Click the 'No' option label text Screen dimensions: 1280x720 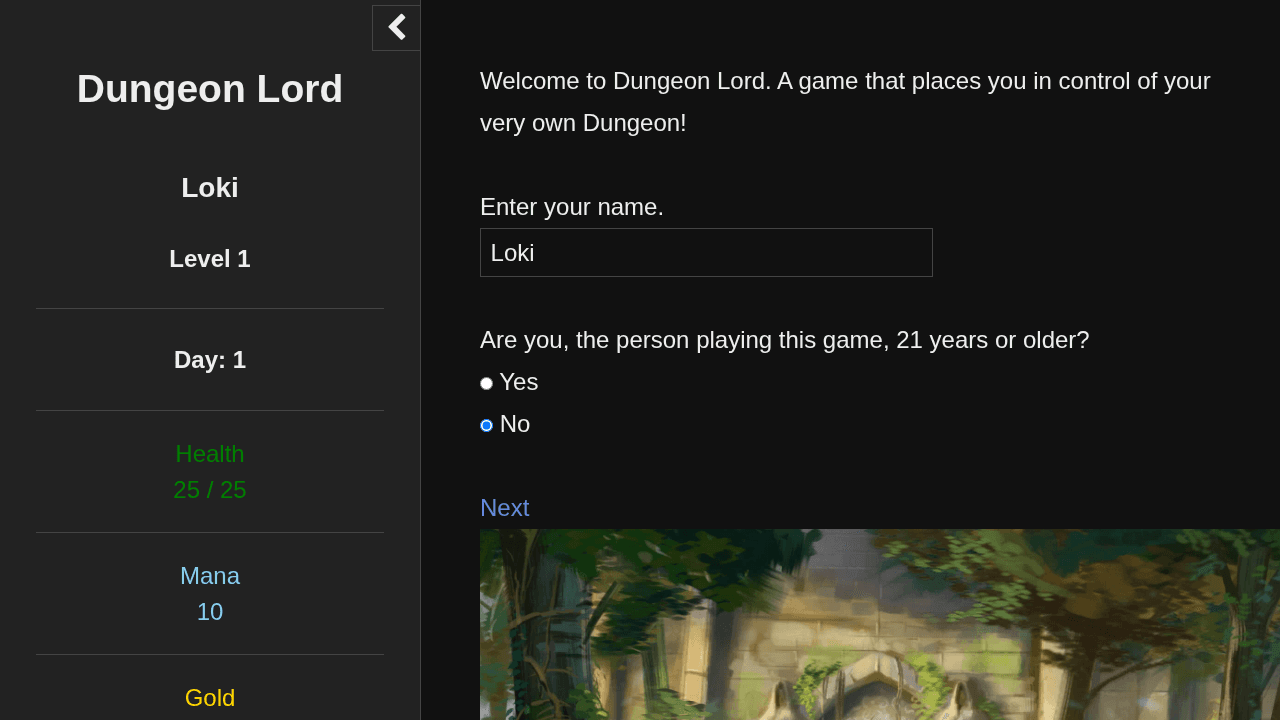tap(515, 424)
